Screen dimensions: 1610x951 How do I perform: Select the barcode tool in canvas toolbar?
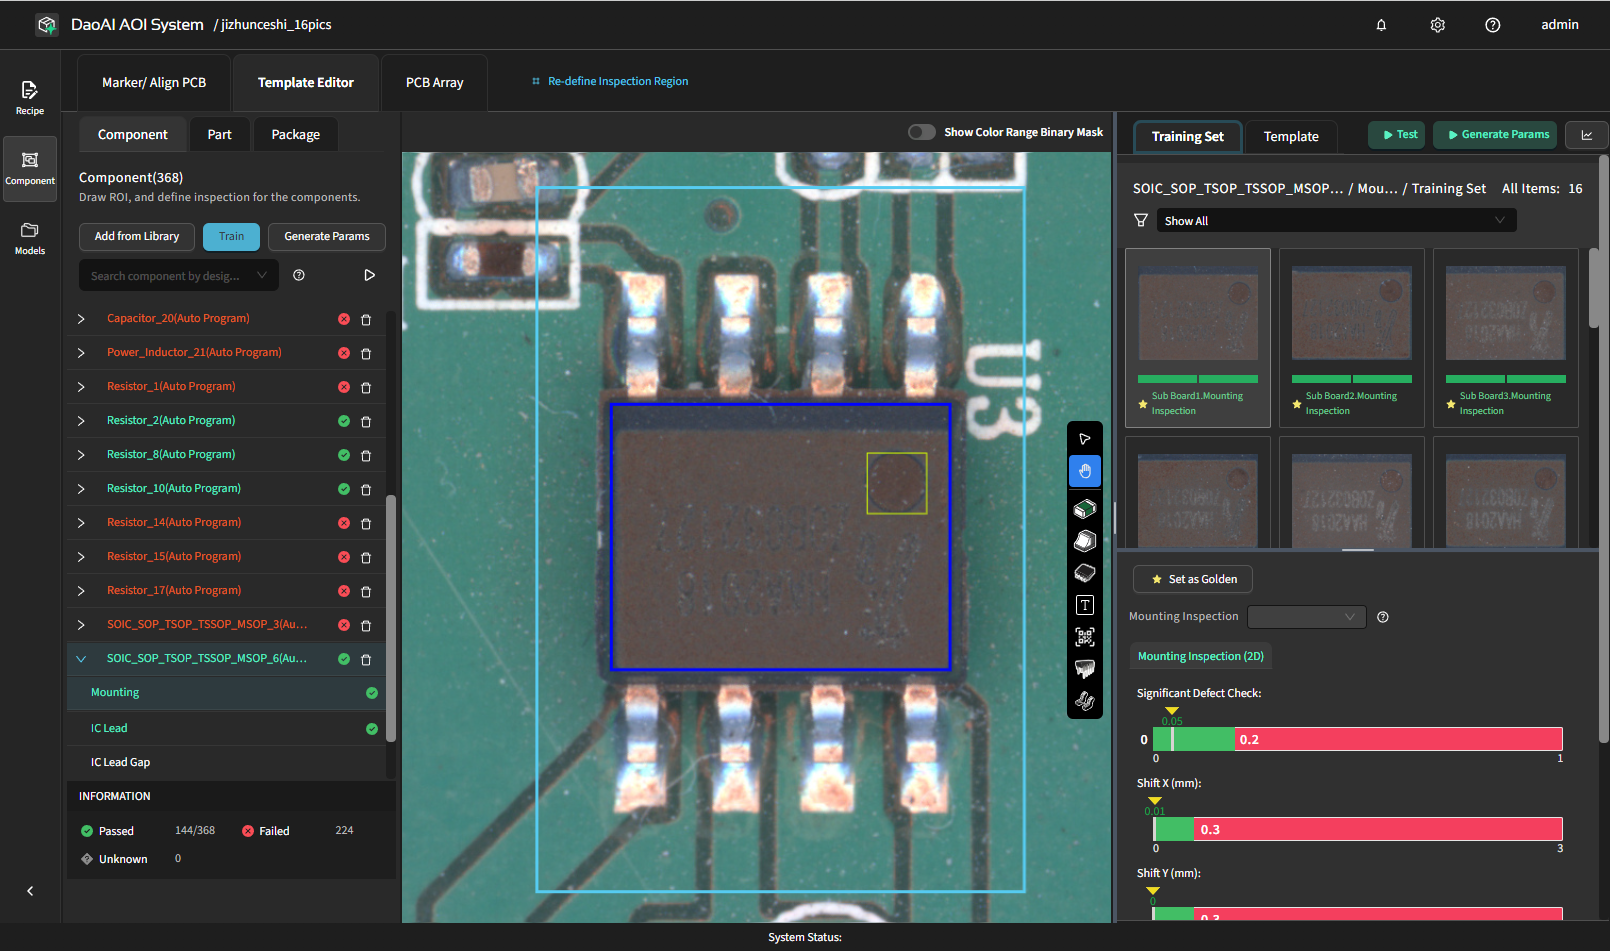[x=1084, y=637]
